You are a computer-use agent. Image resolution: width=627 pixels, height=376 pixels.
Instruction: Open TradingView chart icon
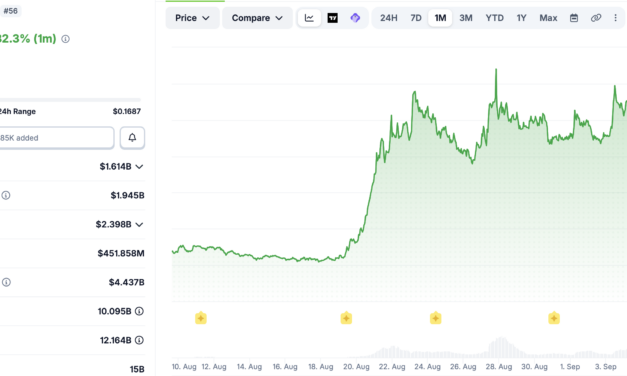pos(332,18)
